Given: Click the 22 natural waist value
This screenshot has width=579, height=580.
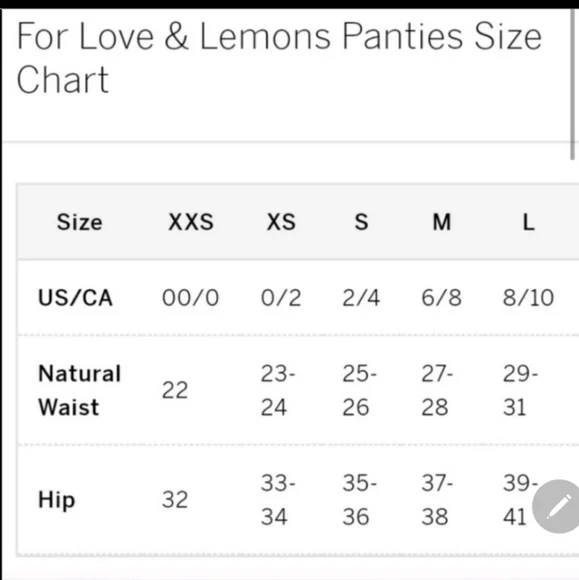Looking at the screenshot, I should (x=175, y=390).
